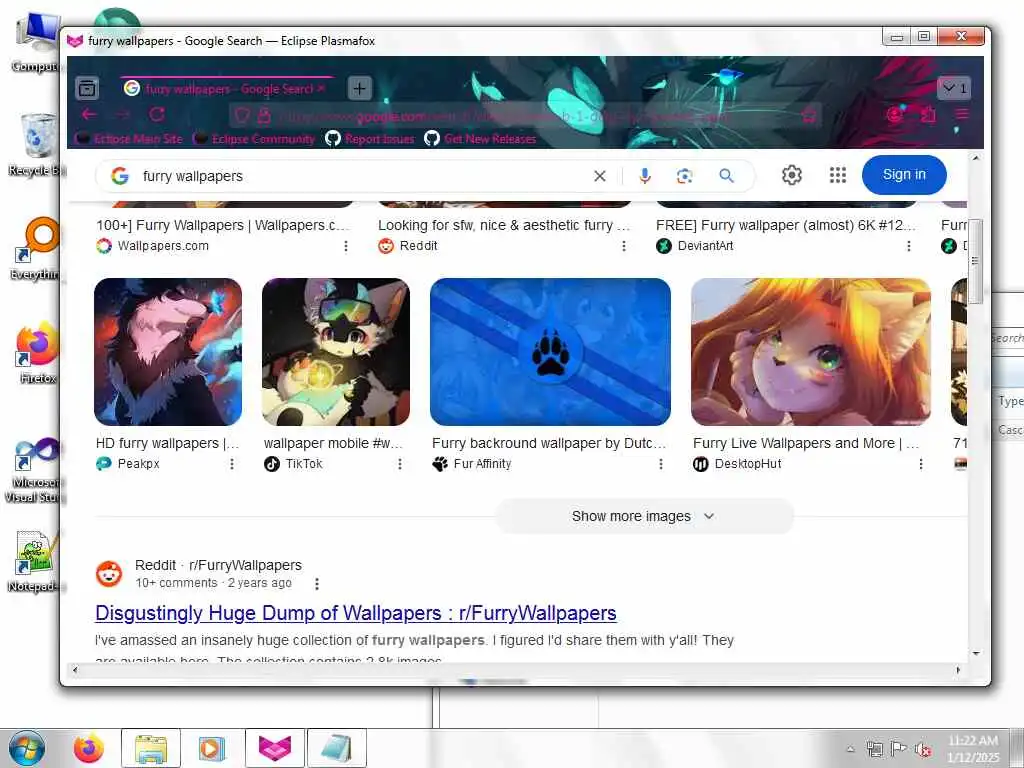Click Looking for sfw, nice aesthetic furry title
Image resolution: width=1024 pixels, height=768 pixels.
pos(504,225)
